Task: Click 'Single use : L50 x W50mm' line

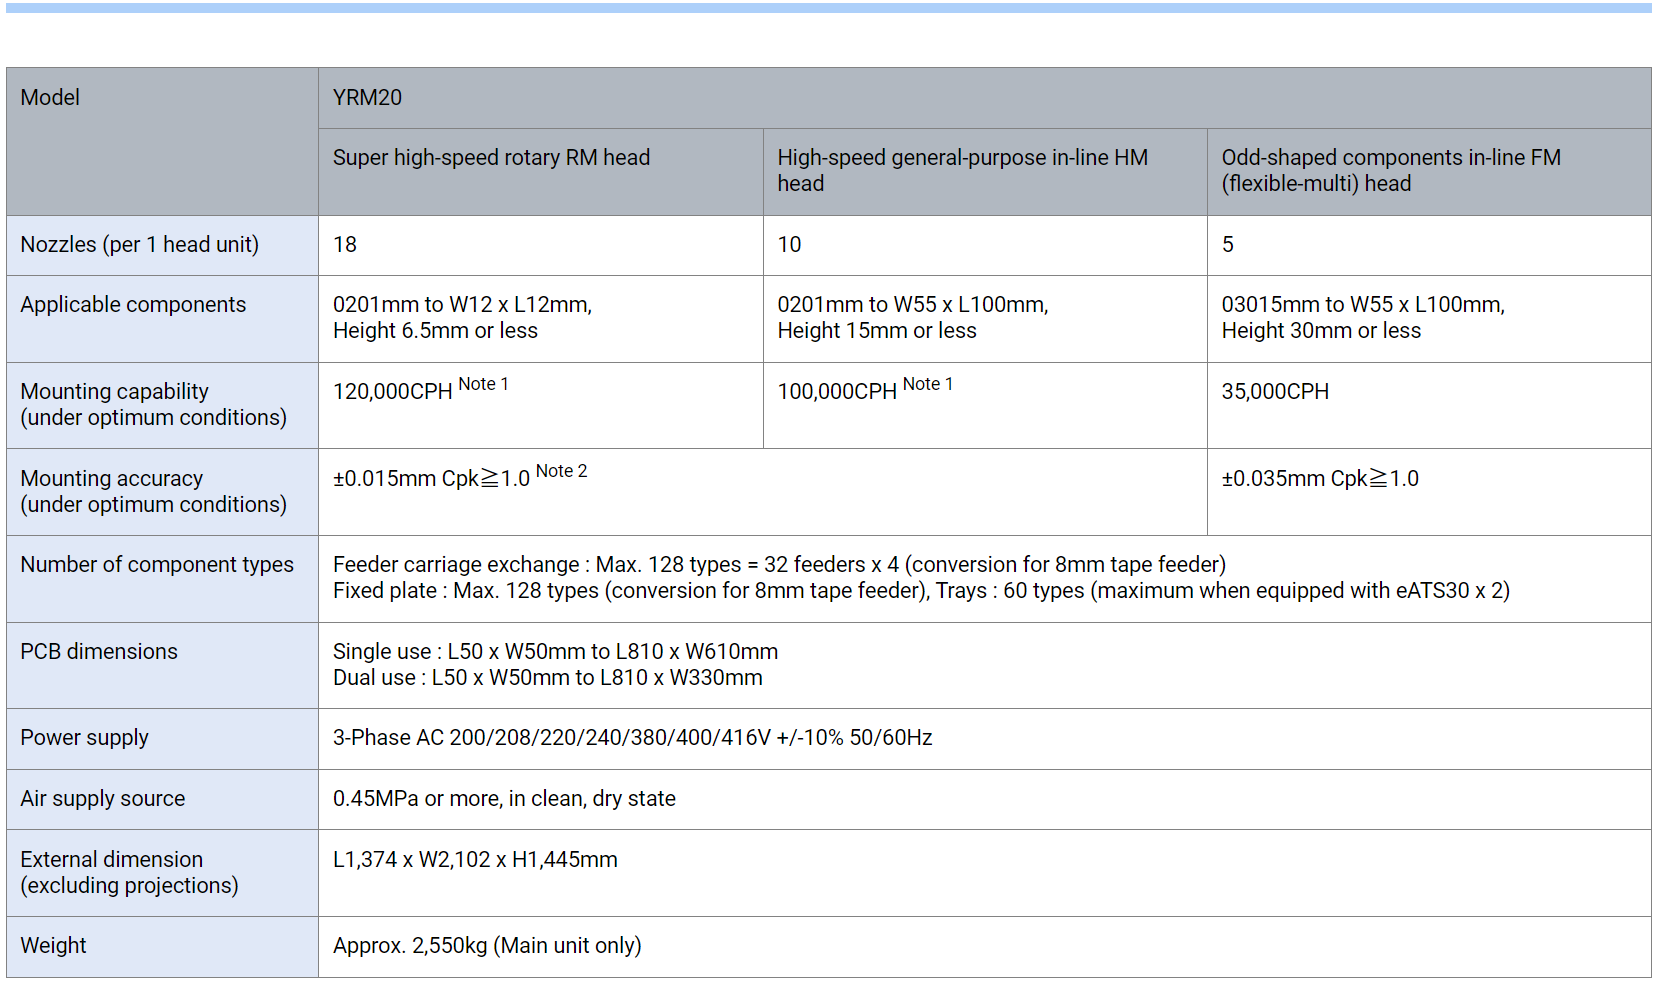Action: (x=555, y=652)
